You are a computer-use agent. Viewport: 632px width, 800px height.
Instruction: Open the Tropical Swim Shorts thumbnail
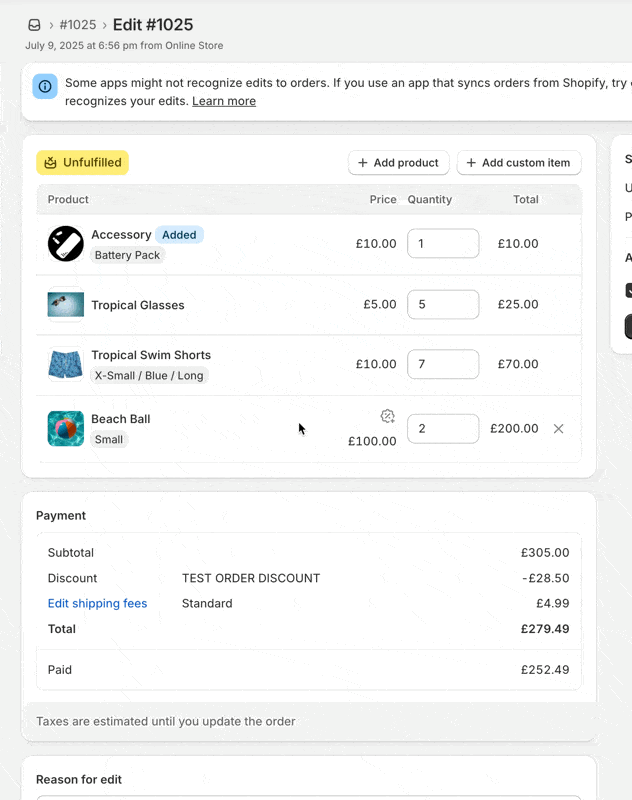(66, 364)
